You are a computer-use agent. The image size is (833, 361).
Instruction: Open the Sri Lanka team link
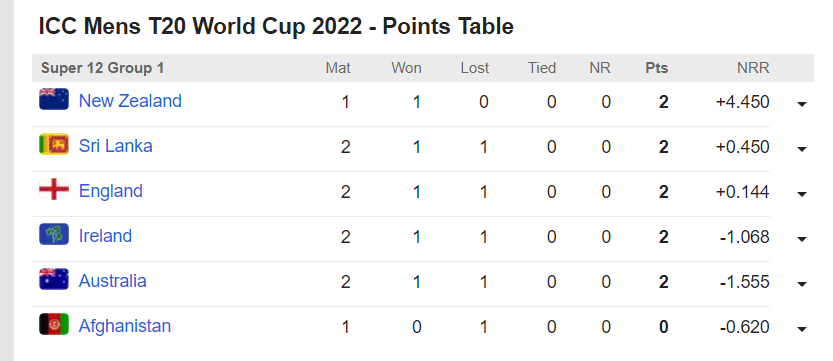115,145
